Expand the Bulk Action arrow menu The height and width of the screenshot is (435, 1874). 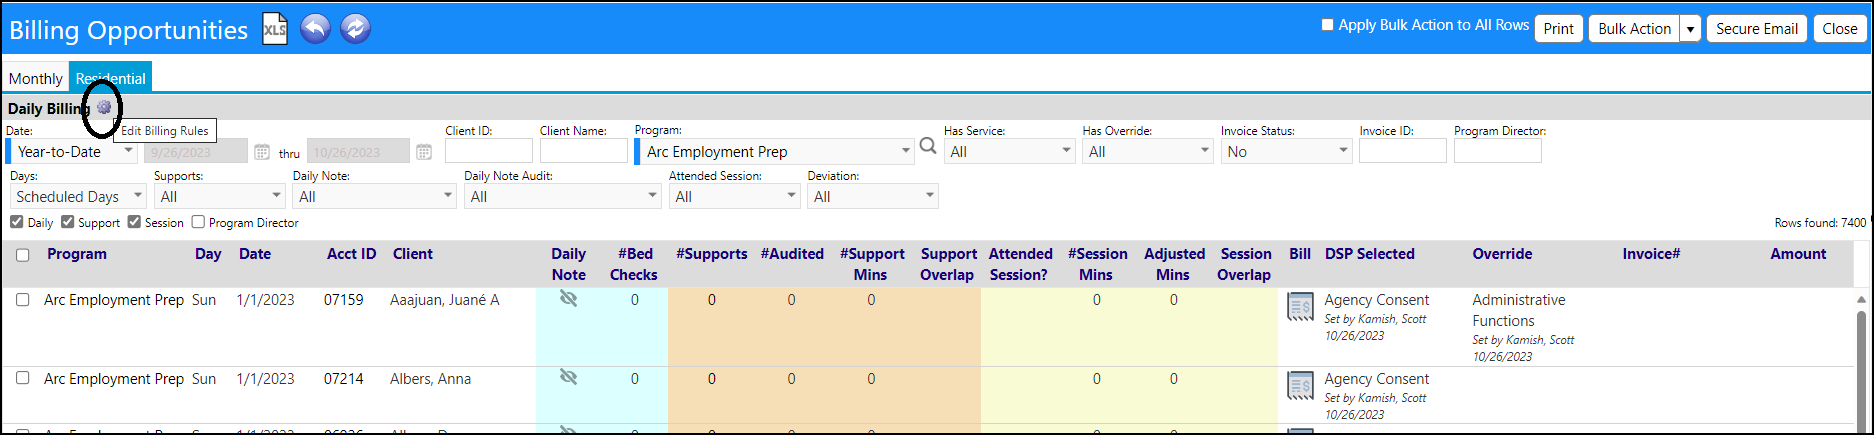(1690, 29)
